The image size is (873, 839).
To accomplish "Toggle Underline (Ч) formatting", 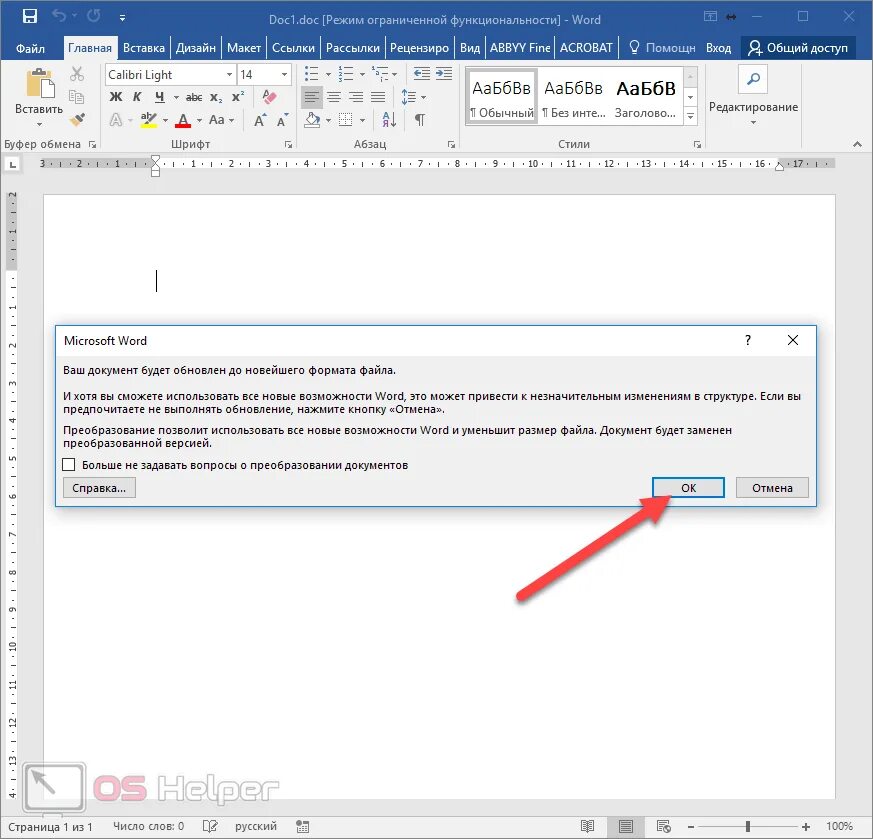I will [160, 97].
